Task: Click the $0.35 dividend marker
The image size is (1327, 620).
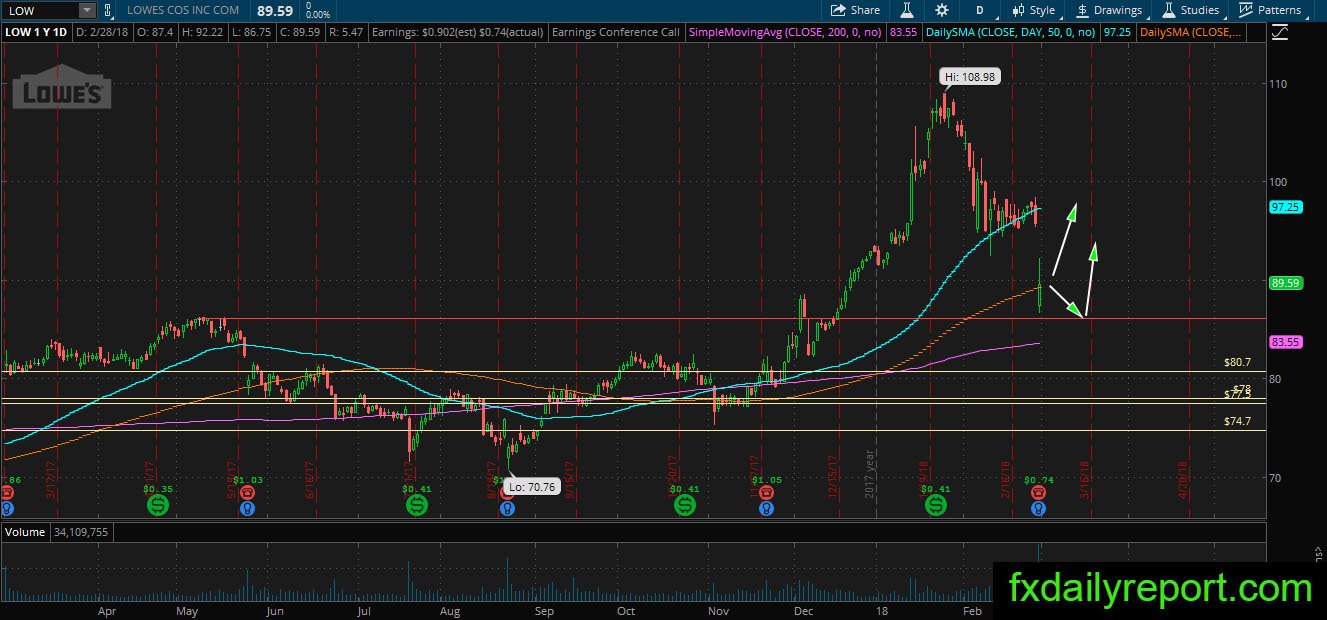Action: click(158, 505)
